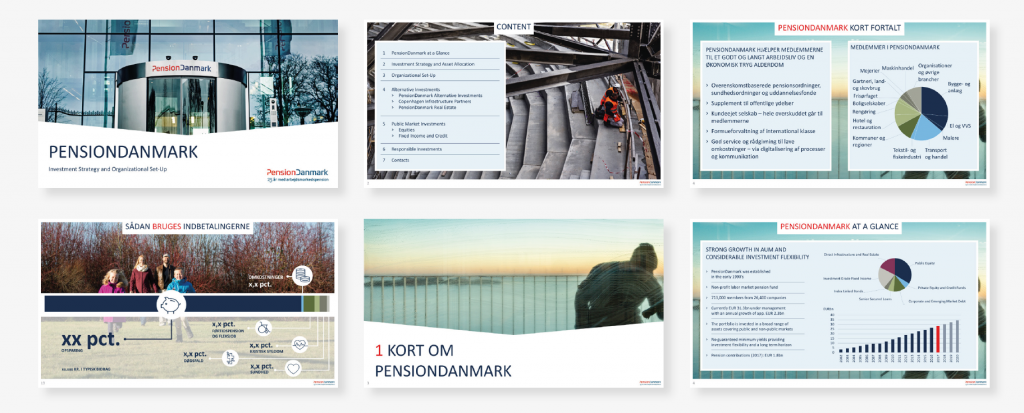This screenshot has width=1024, height=413.
Task: Click the wheelchair icon on the payments slide
Action: 264,328
